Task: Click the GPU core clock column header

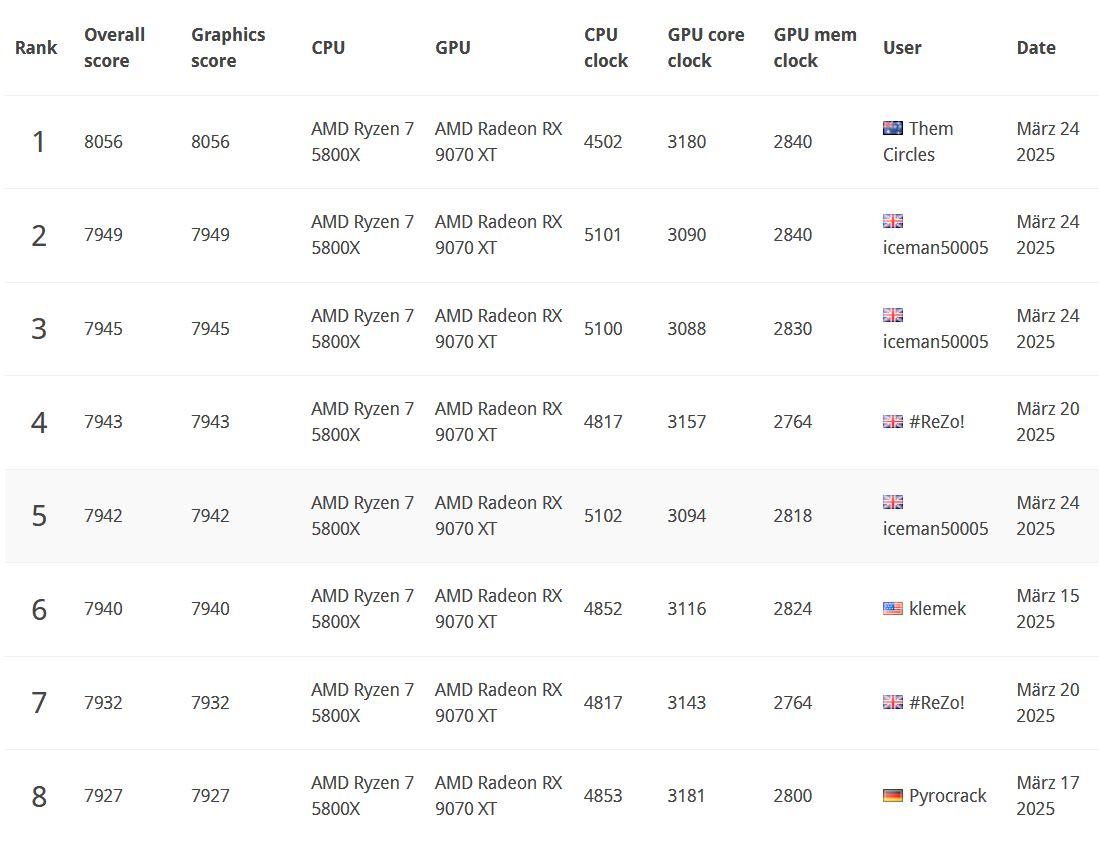Action: [x=705, y=47]
